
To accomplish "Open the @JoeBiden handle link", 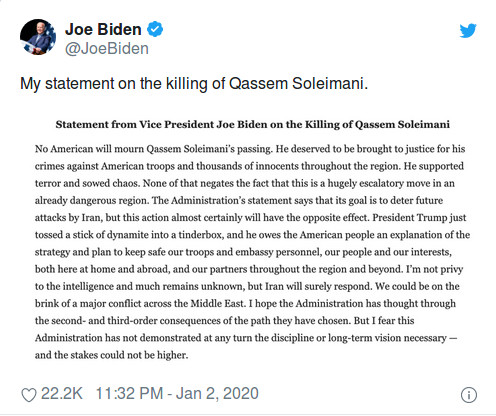I will pyautogui.click(x=107, y=49).
